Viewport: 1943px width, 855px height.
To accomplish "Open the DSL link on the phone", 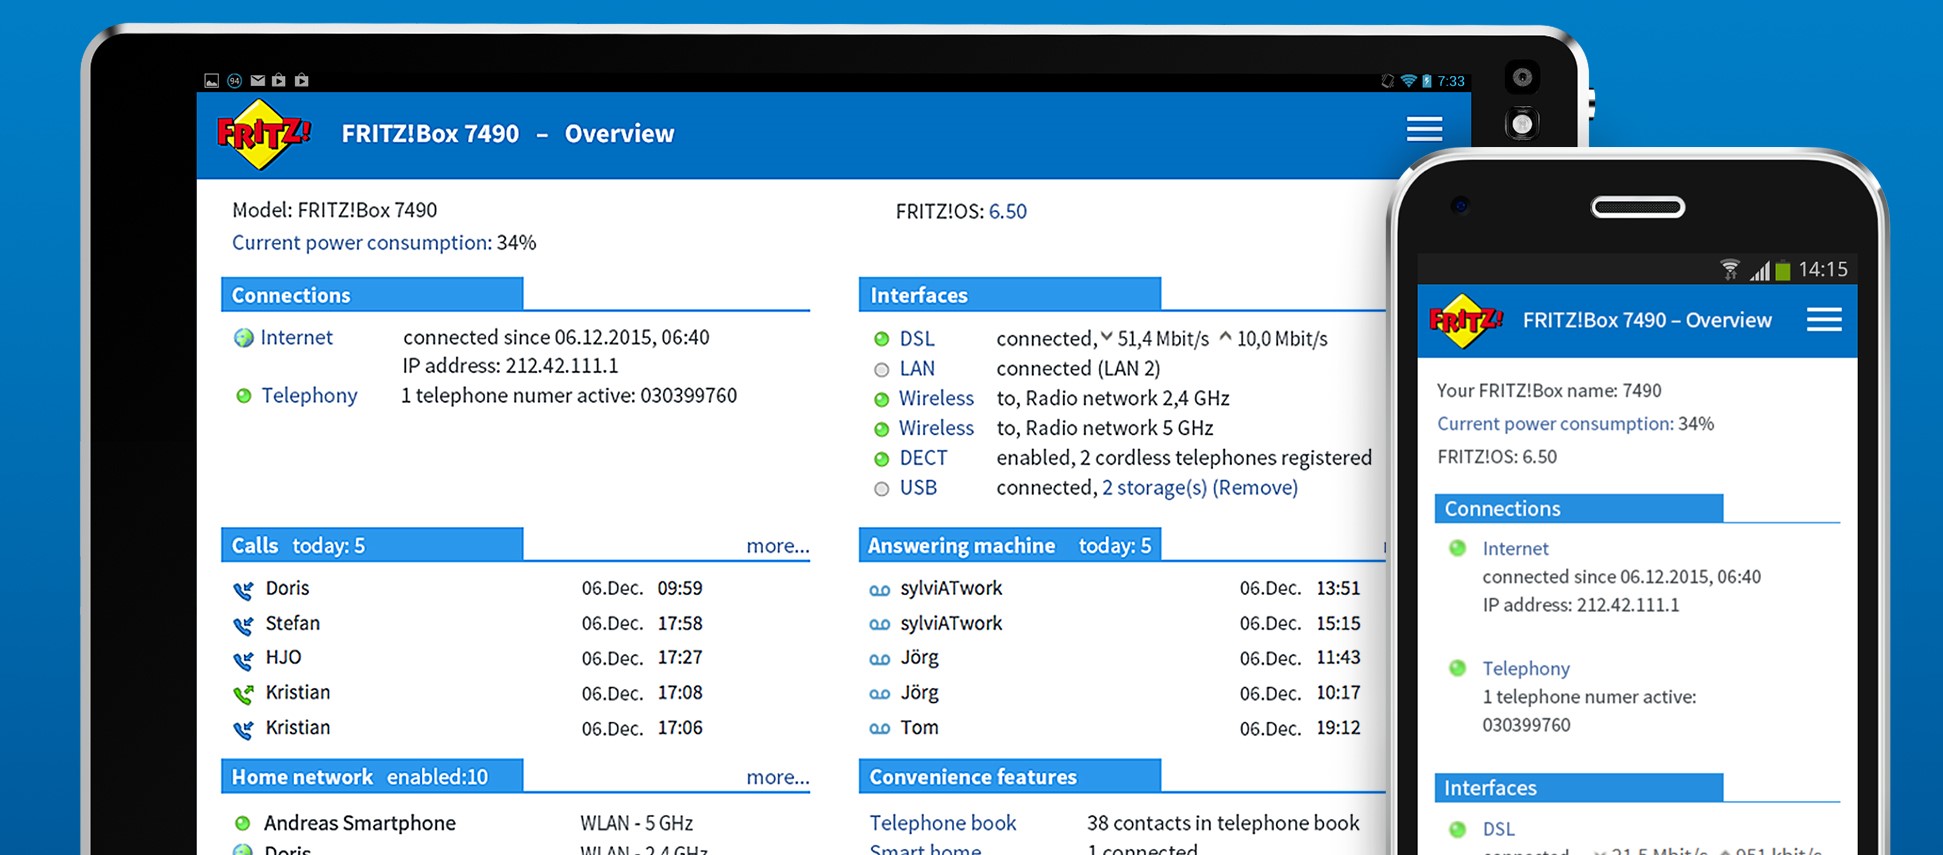I will pyautogui.click(x=1498, y=829).
